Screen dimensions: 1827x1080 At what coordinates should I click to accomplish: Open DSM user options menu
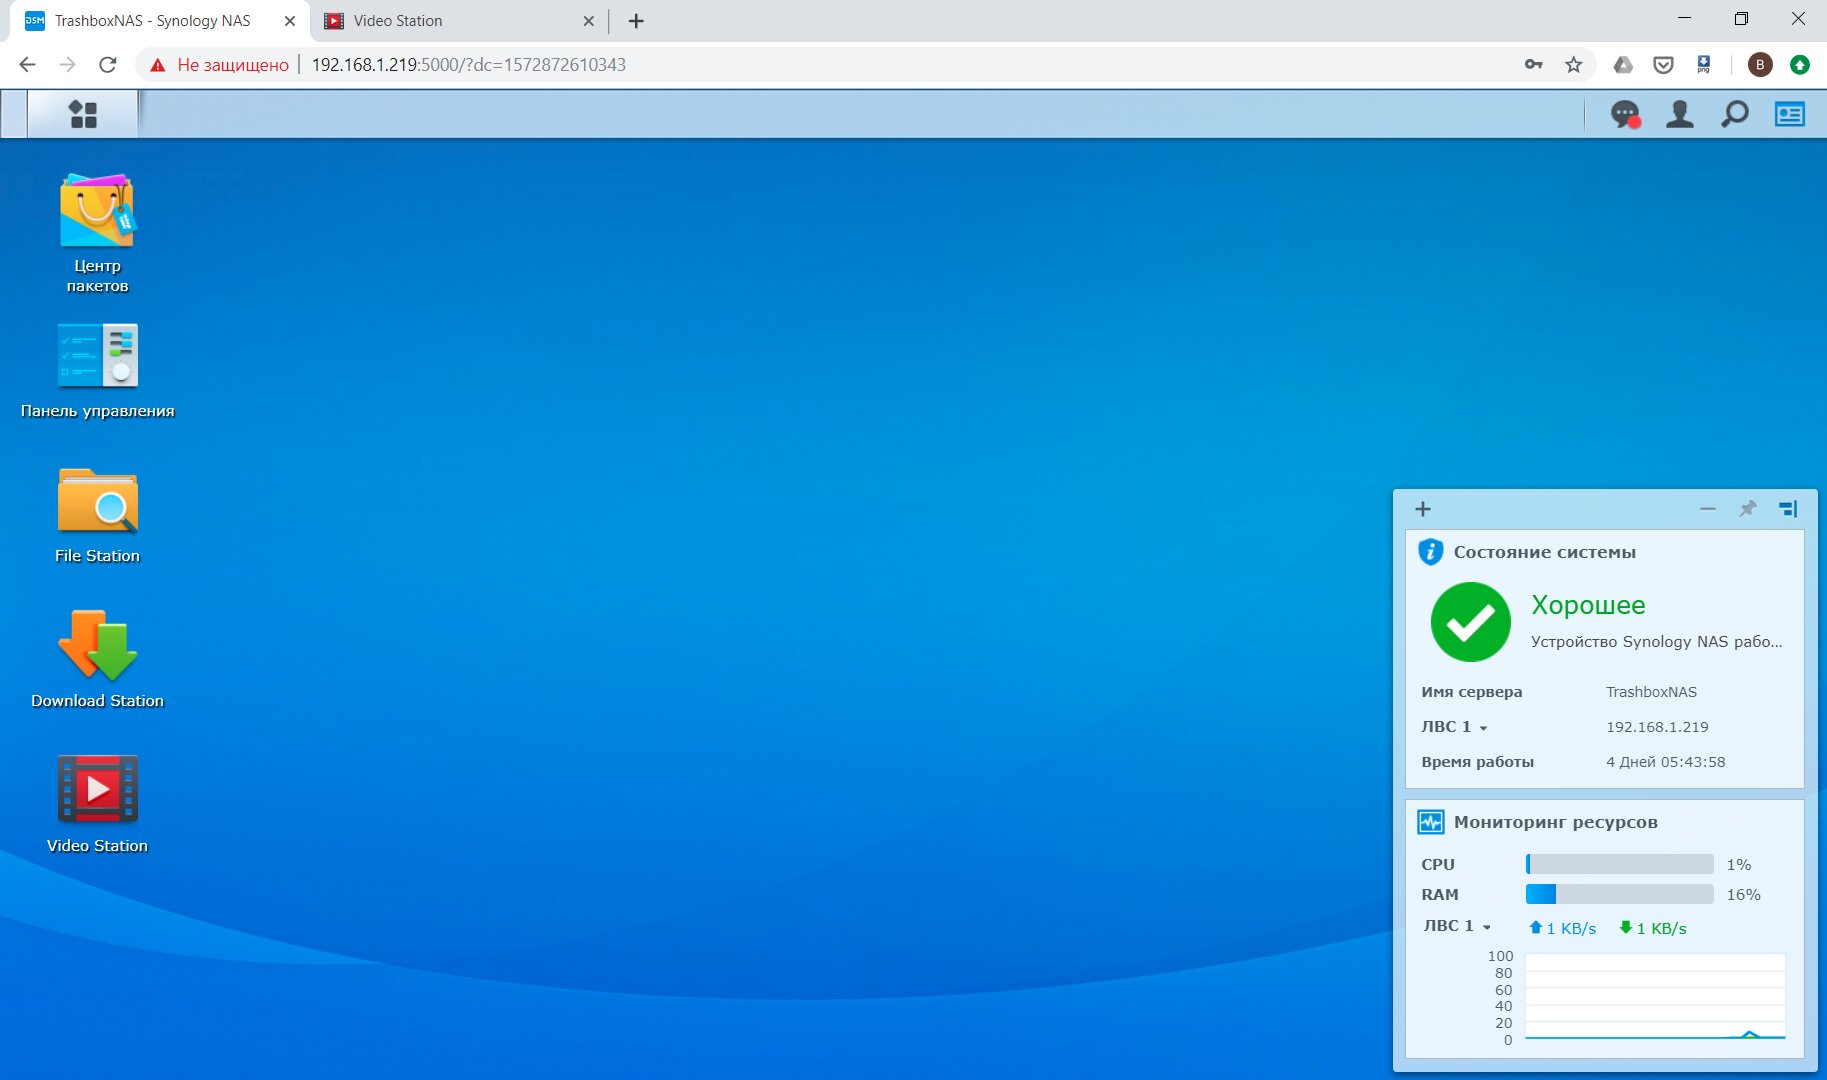1680,114
